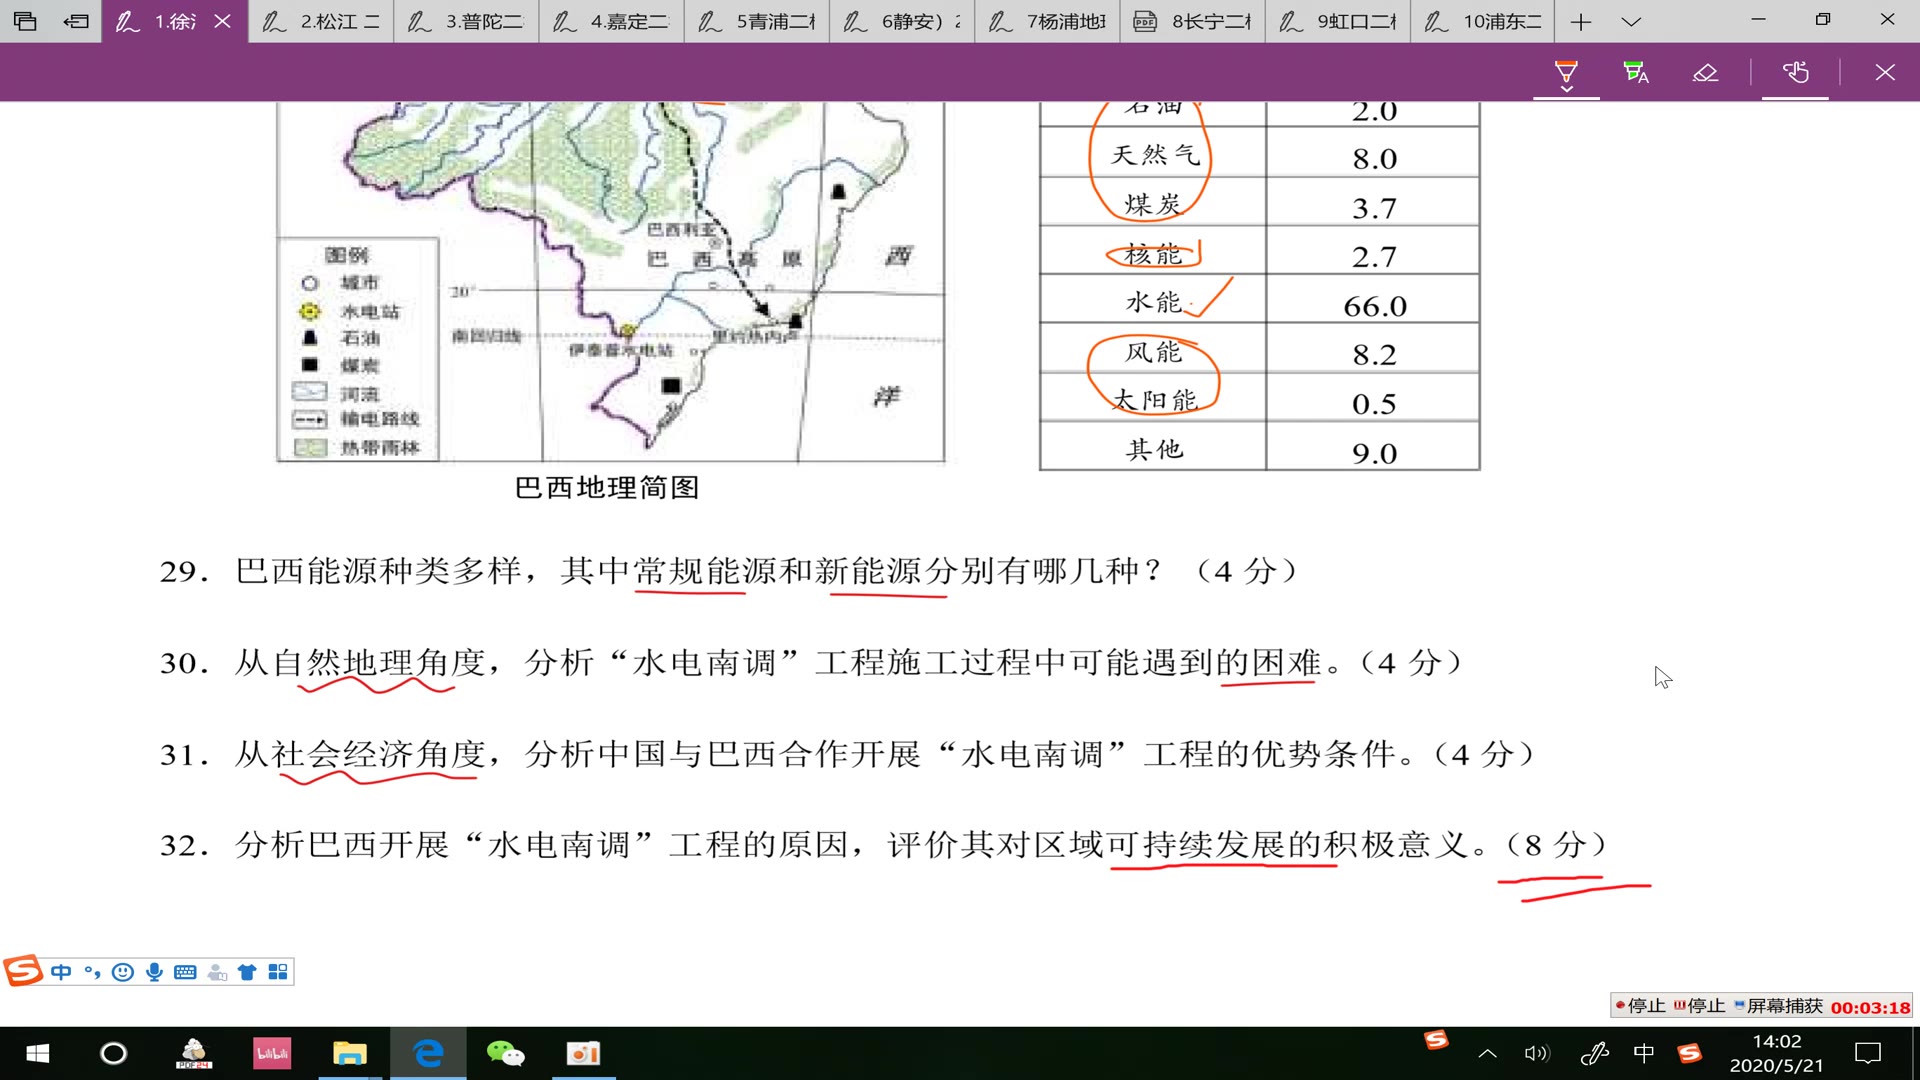Show hidden system tray icons
Viewport: 1920px width, 1080px height.
[x=1487, y=1053]
